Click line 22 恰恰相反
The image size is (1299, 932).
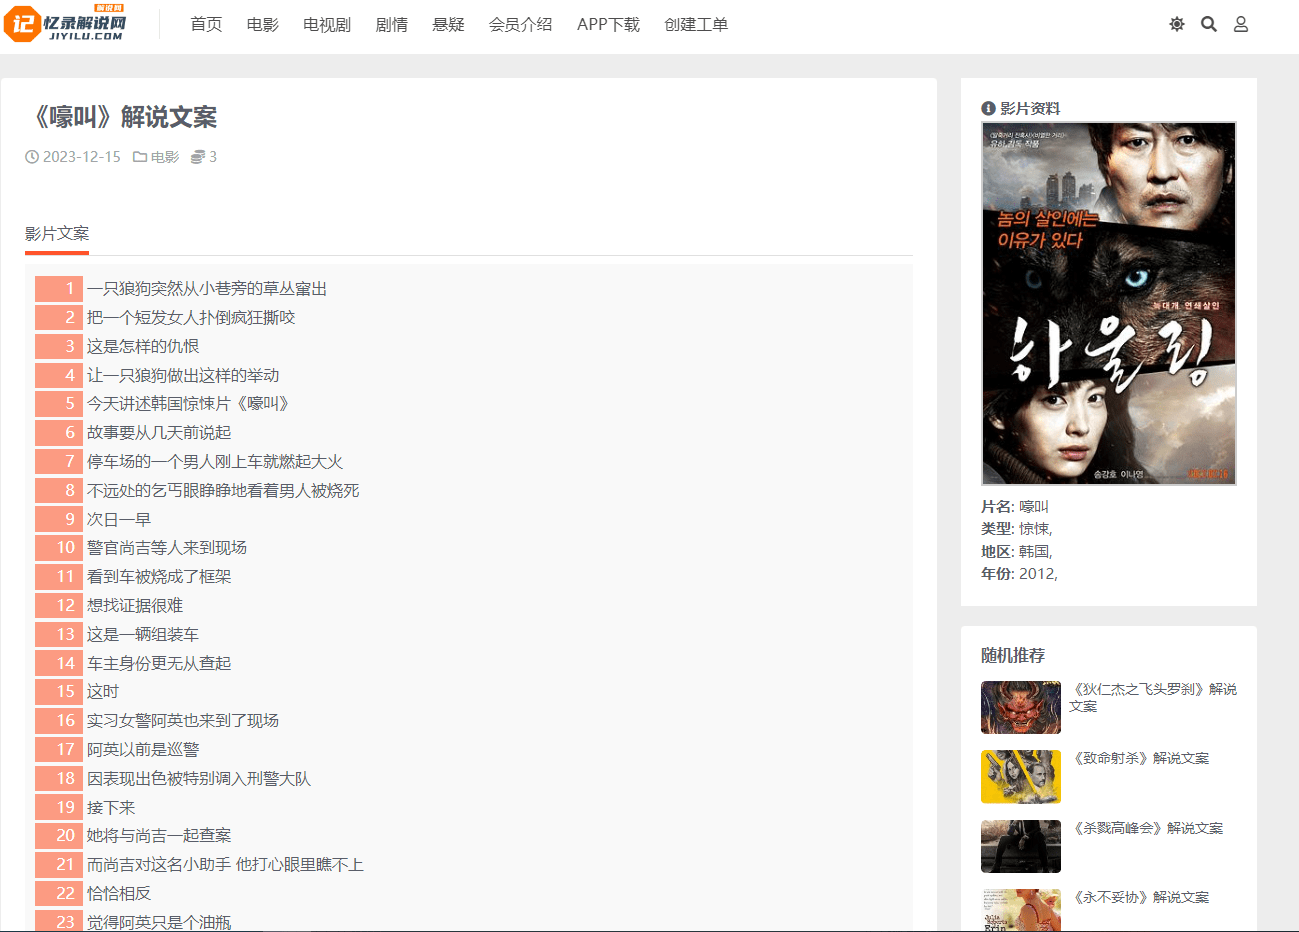click(x=119, y=894)
